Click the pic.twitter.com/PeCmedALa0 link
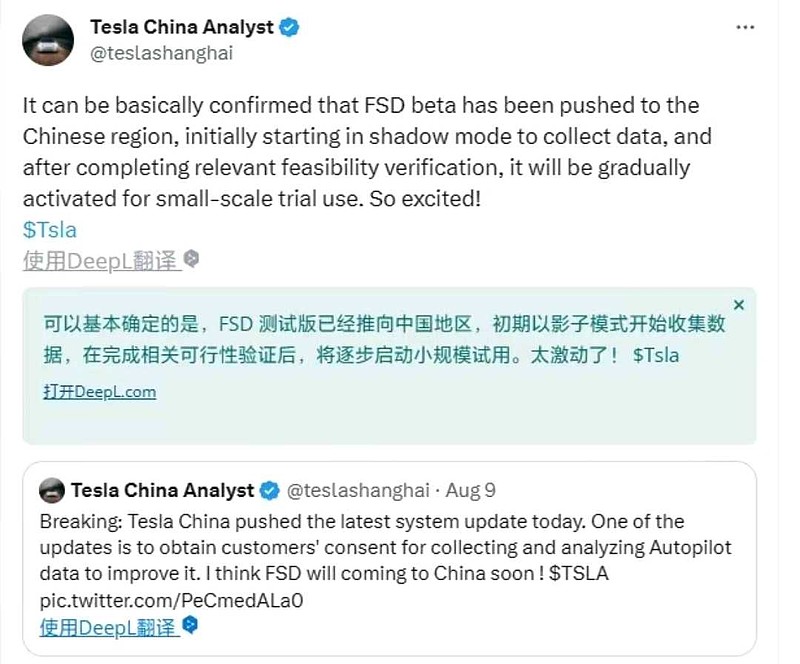 click(x=171, y=600)
